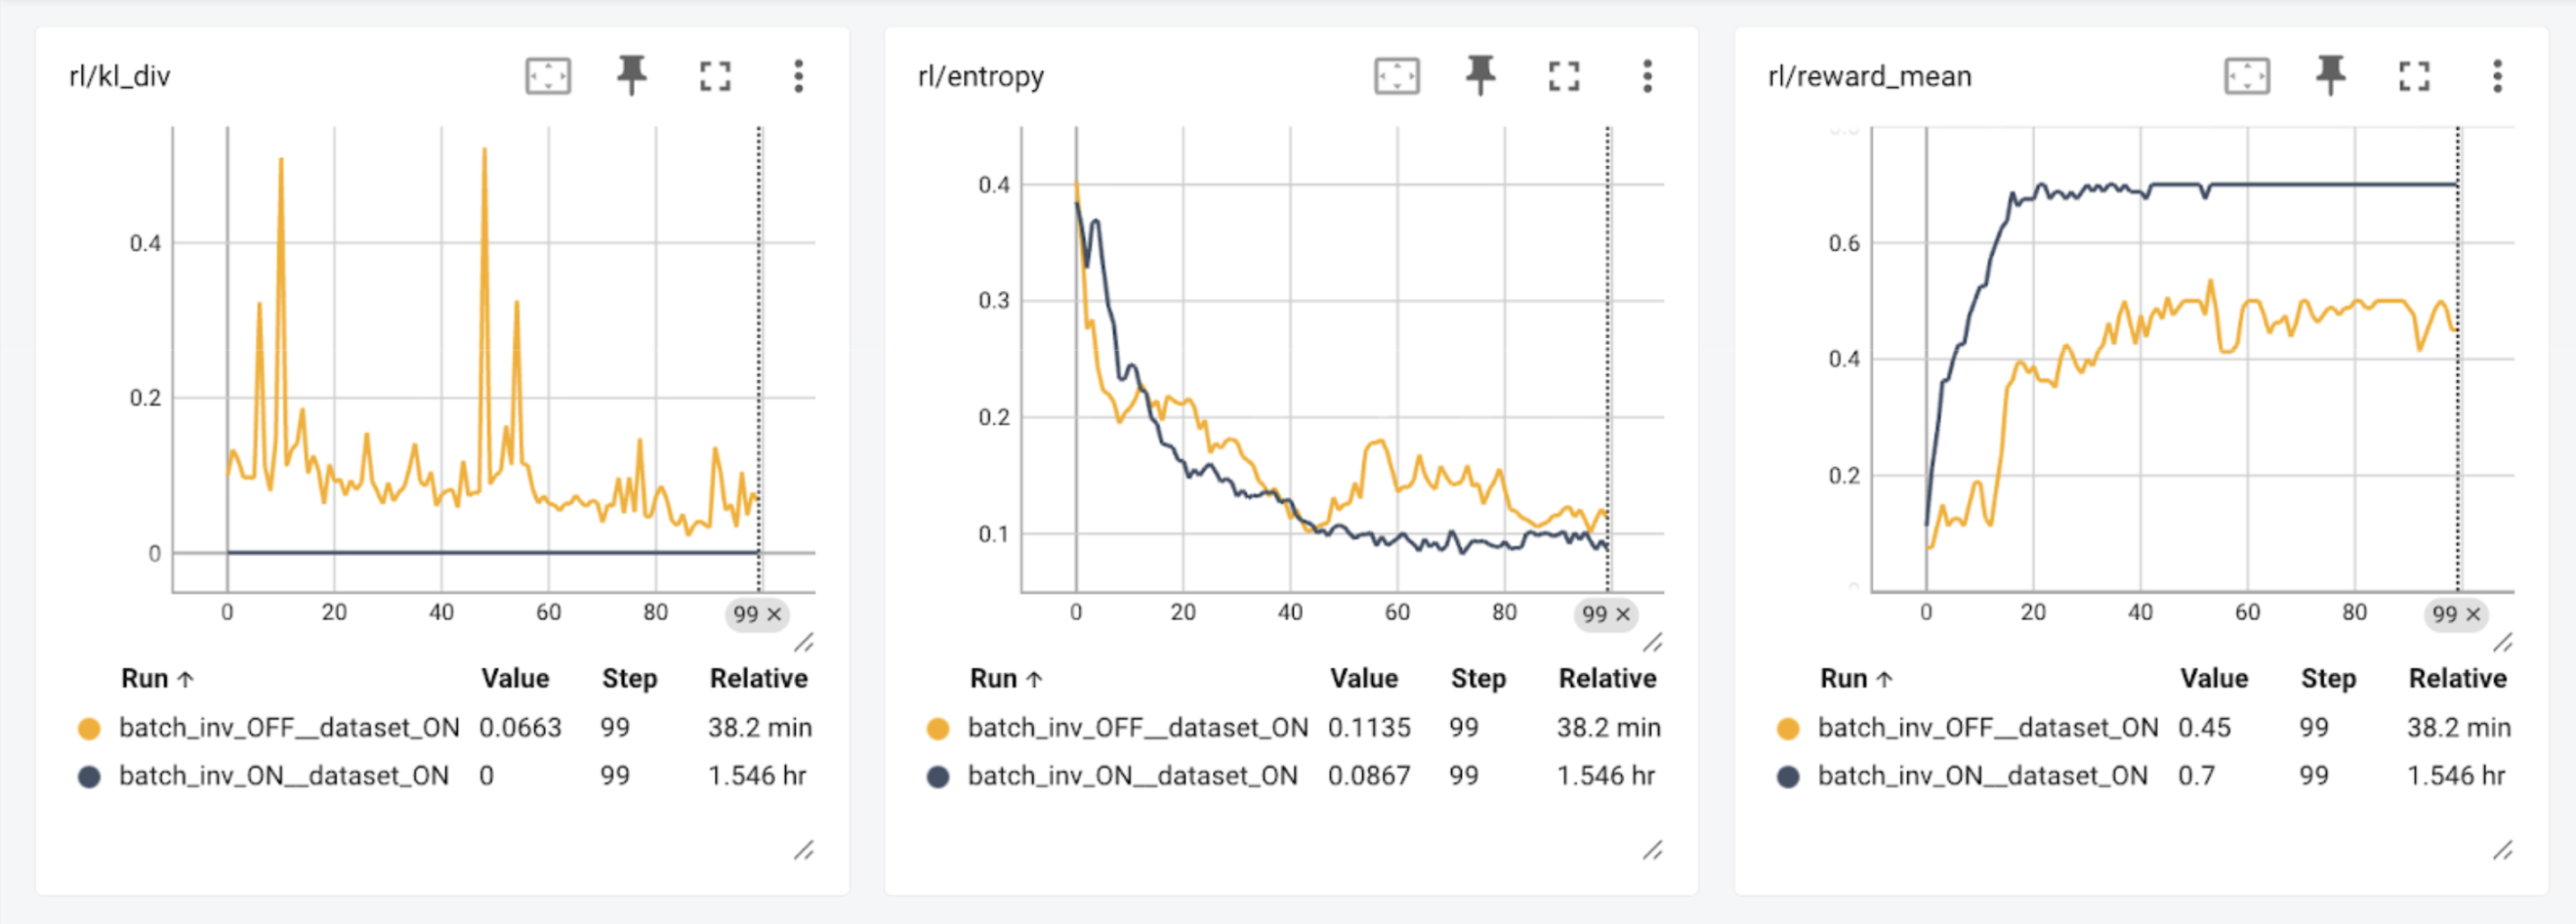Open more options for rl/reward_mean card
The image size is (2576, 924).
tap(2497, 76)
